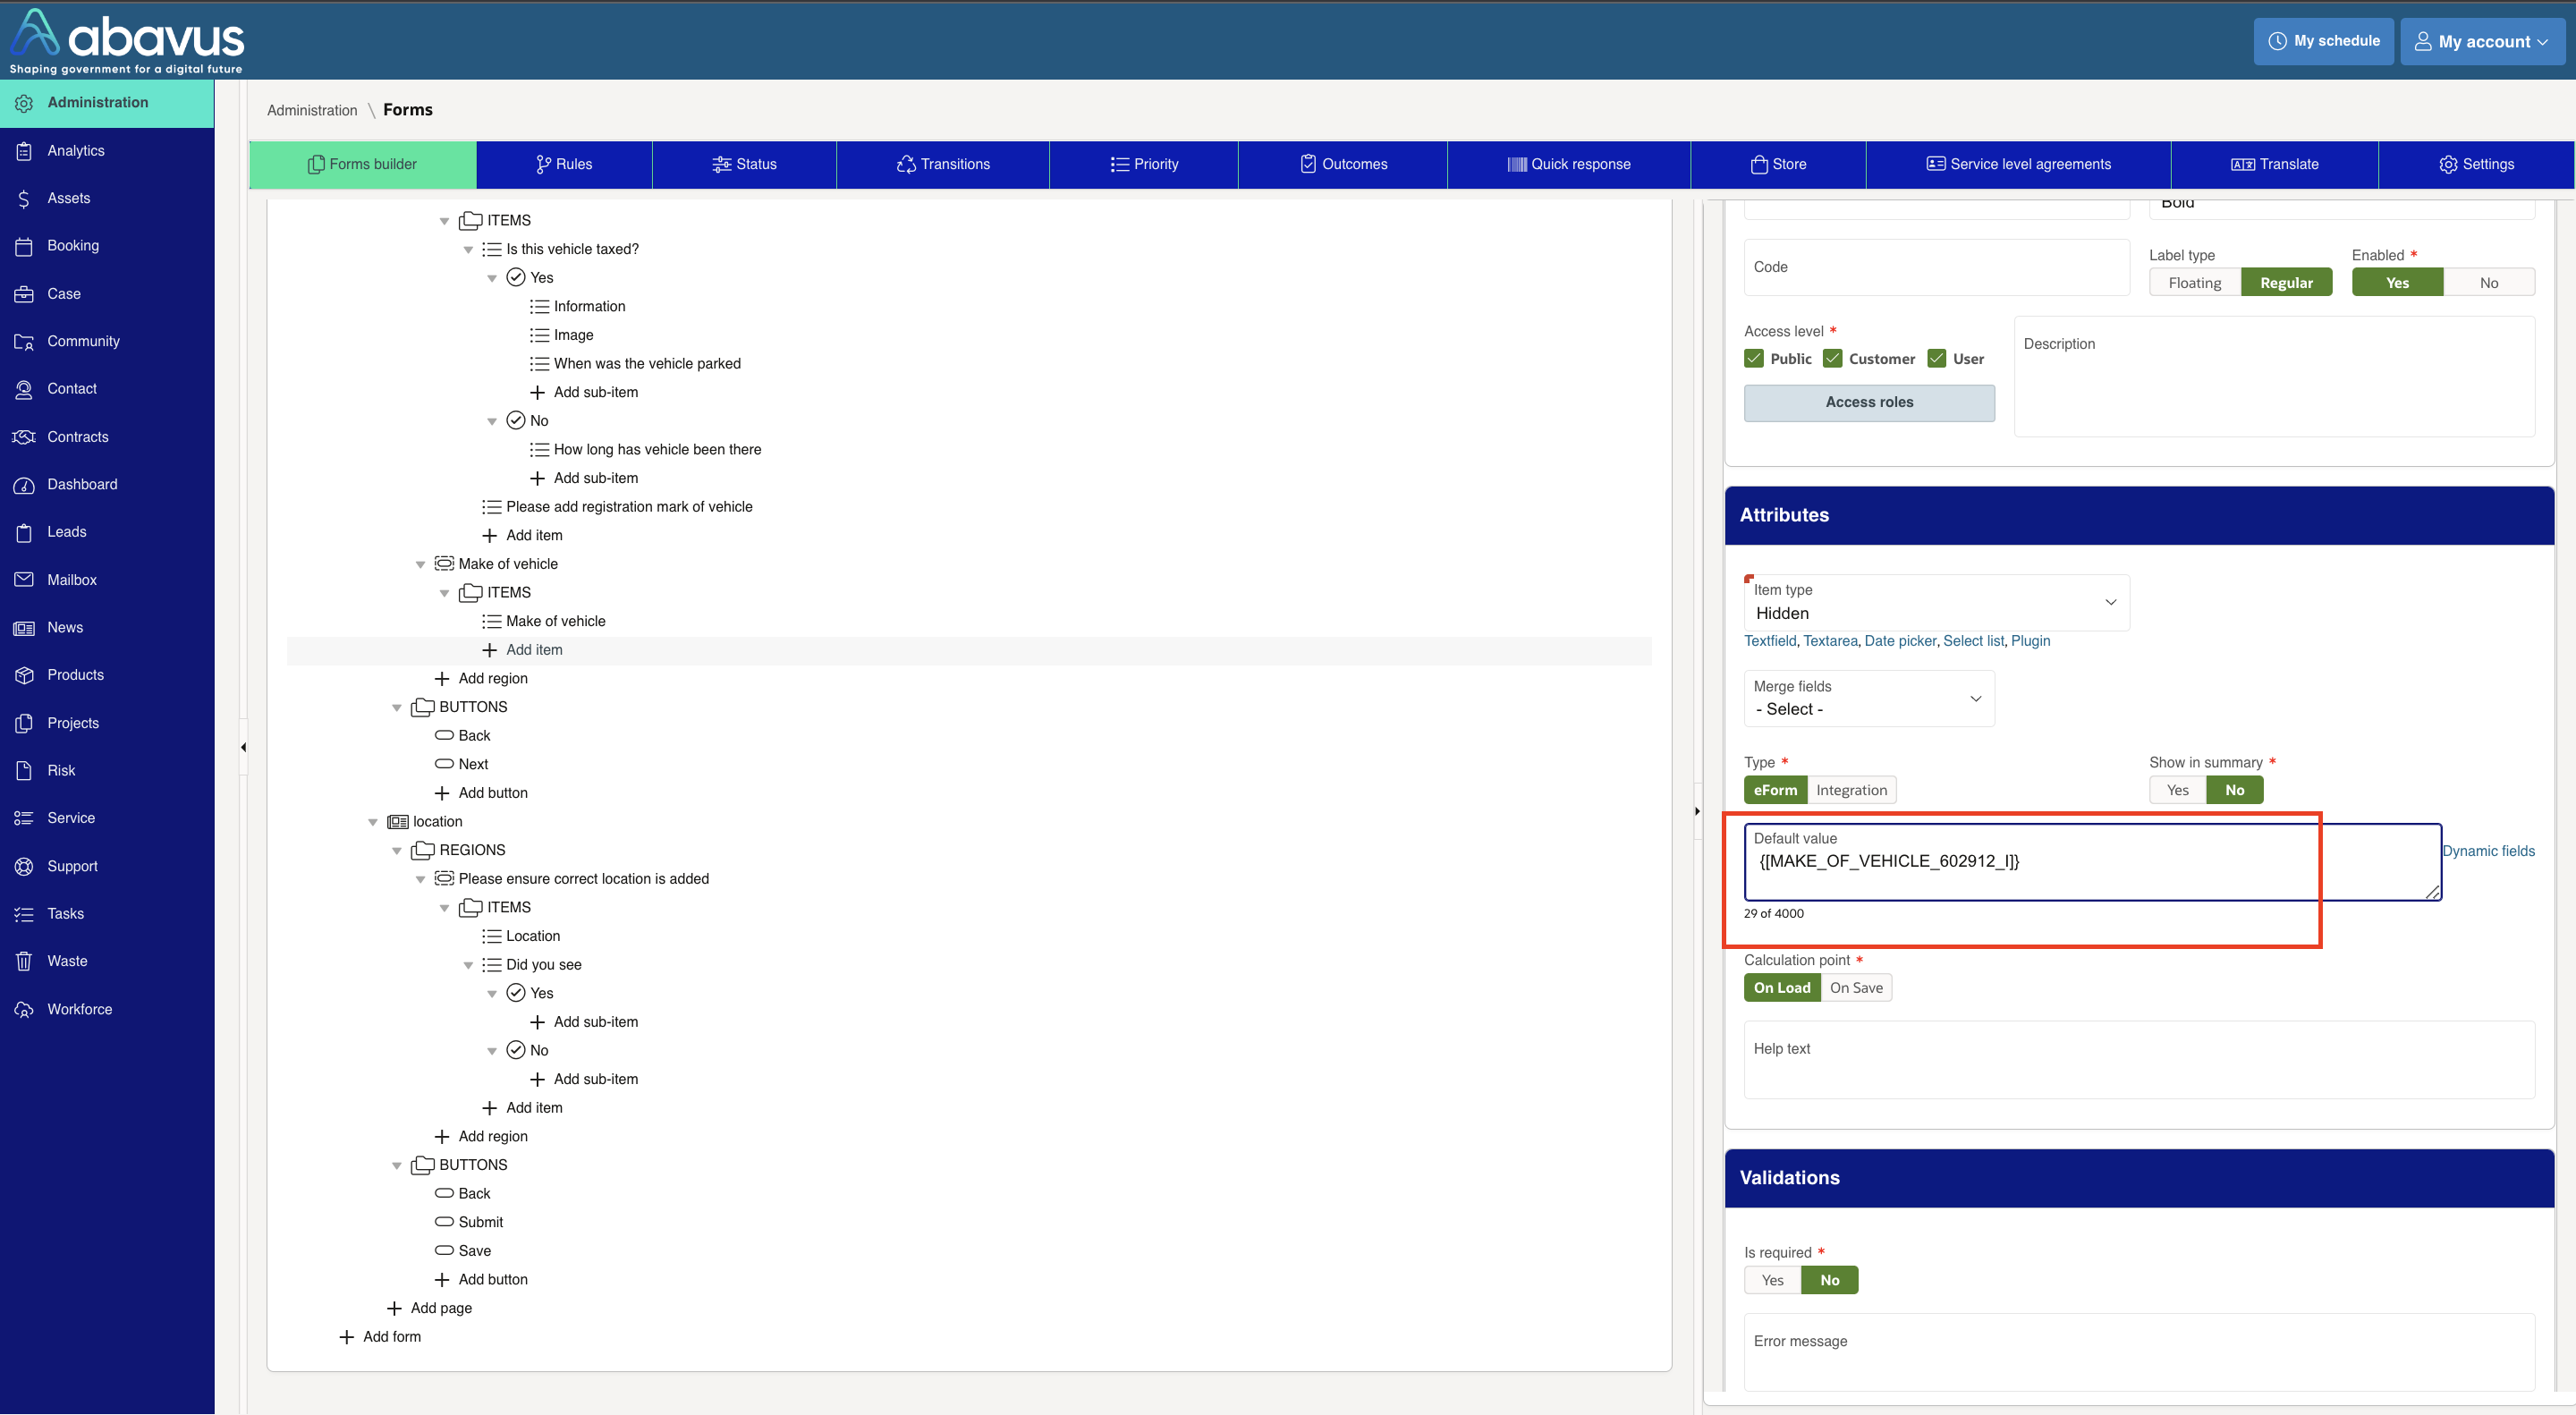Open the Item type dropdown
2576x1415 pixels.
click(x=1936, y=602)
